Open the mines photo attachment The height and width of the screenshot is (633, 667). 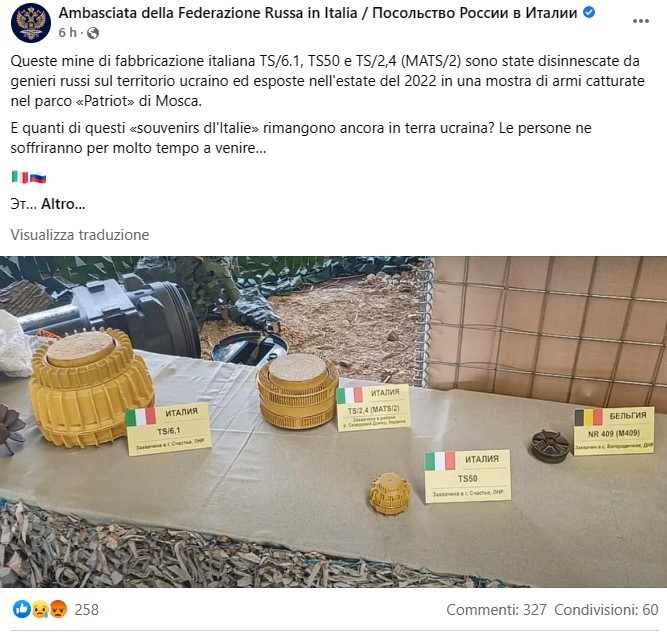pos(334,422)
